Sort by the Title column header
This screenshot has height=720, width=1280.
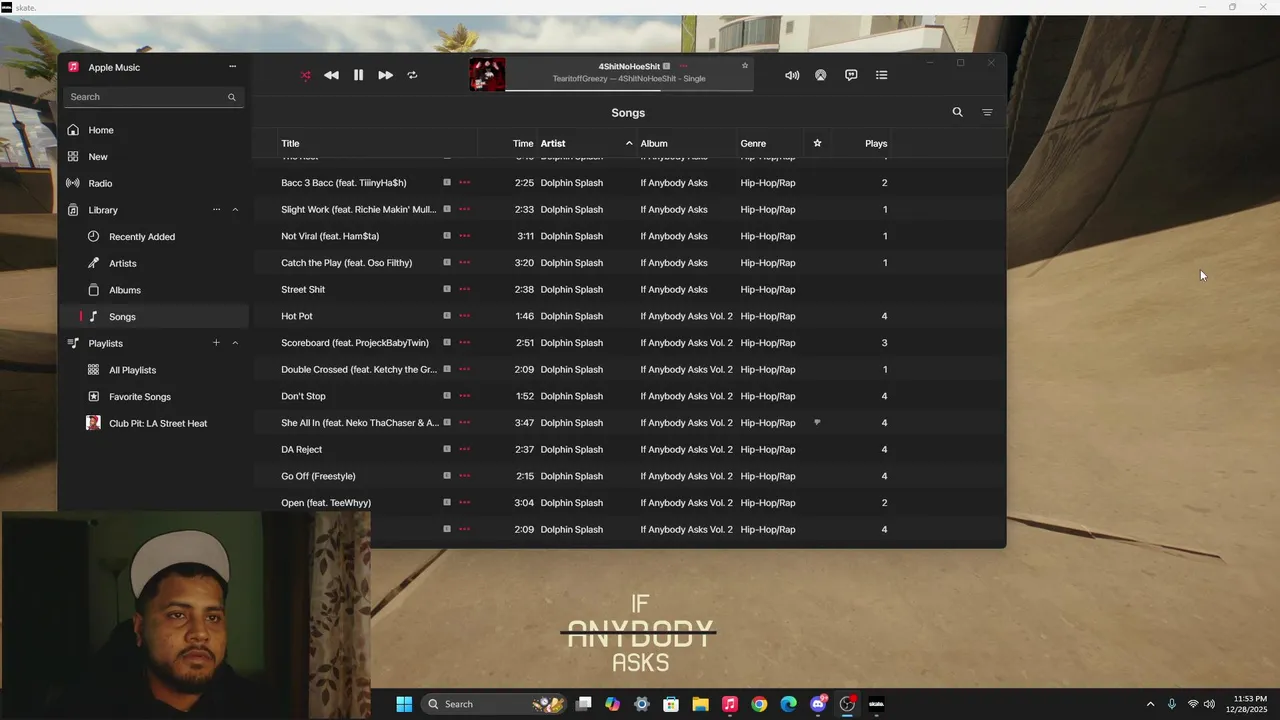pos(290,143)
